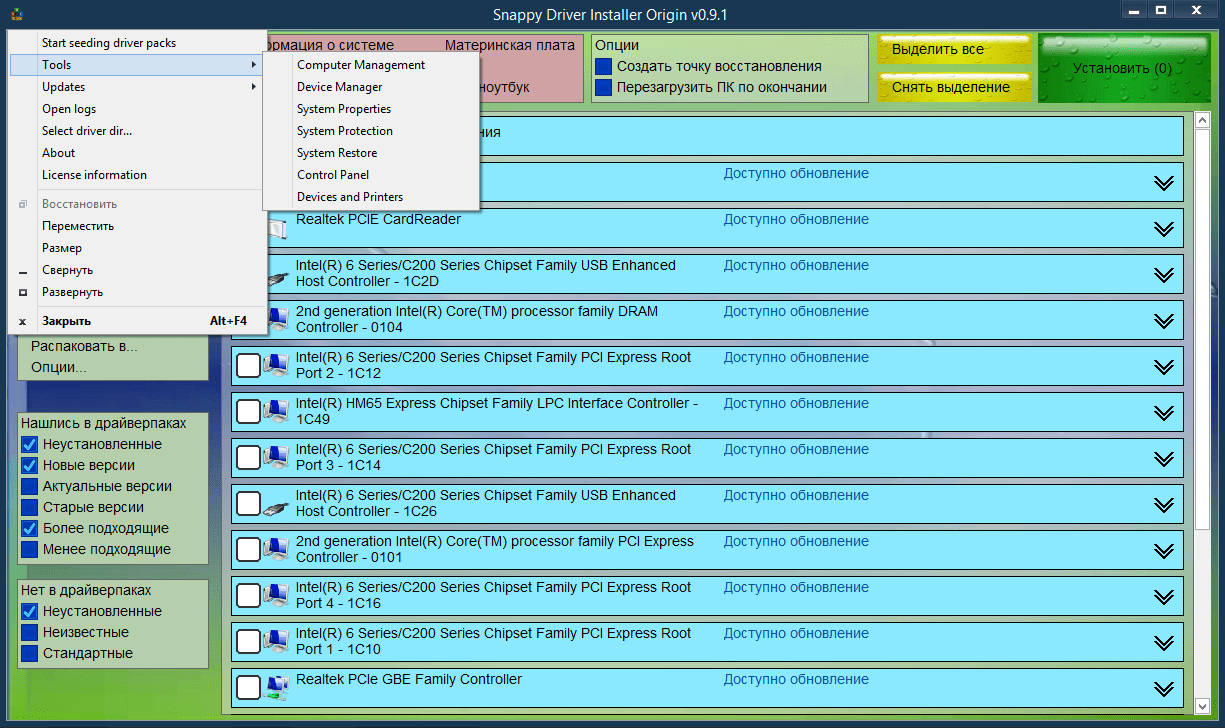This screenshot has height=728, width=1225.
Task: Click the Выделить все button
Action: (954, 50)
